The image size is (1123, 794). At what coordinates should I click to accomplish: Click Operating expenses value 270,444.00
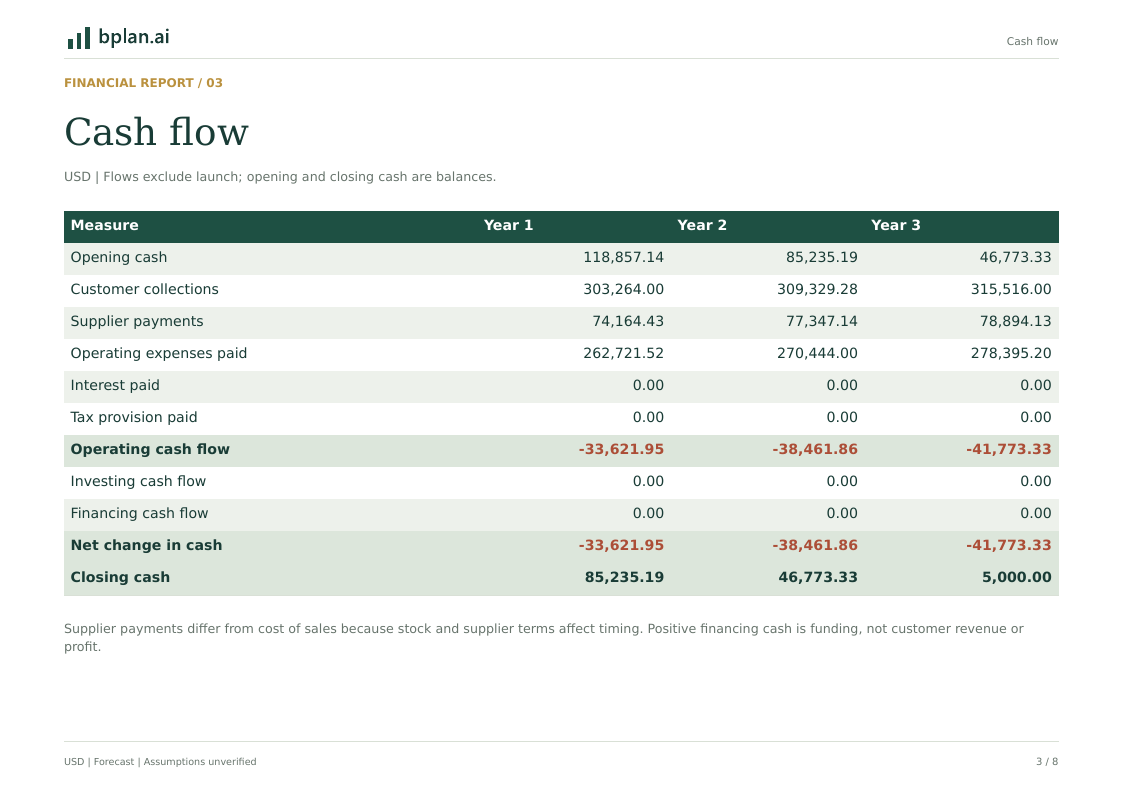[817, 354]
